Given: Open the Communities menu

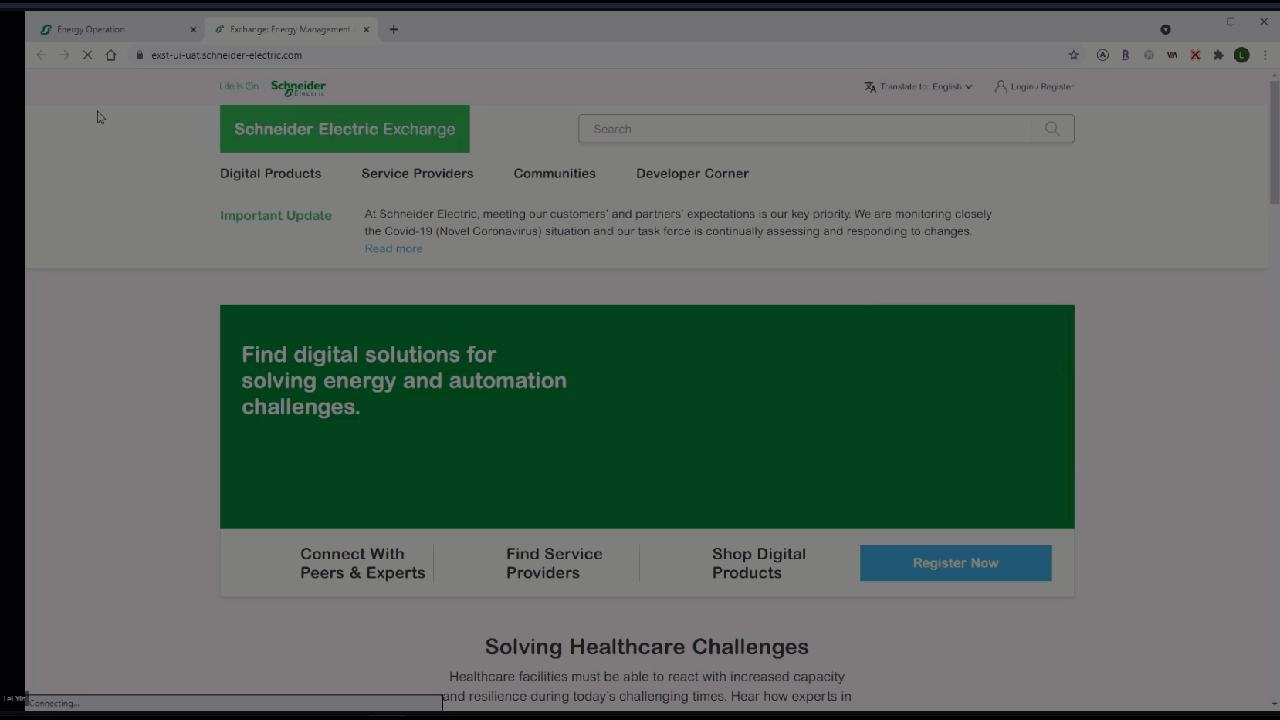Looking at the screenshot, I should (554, 173).
